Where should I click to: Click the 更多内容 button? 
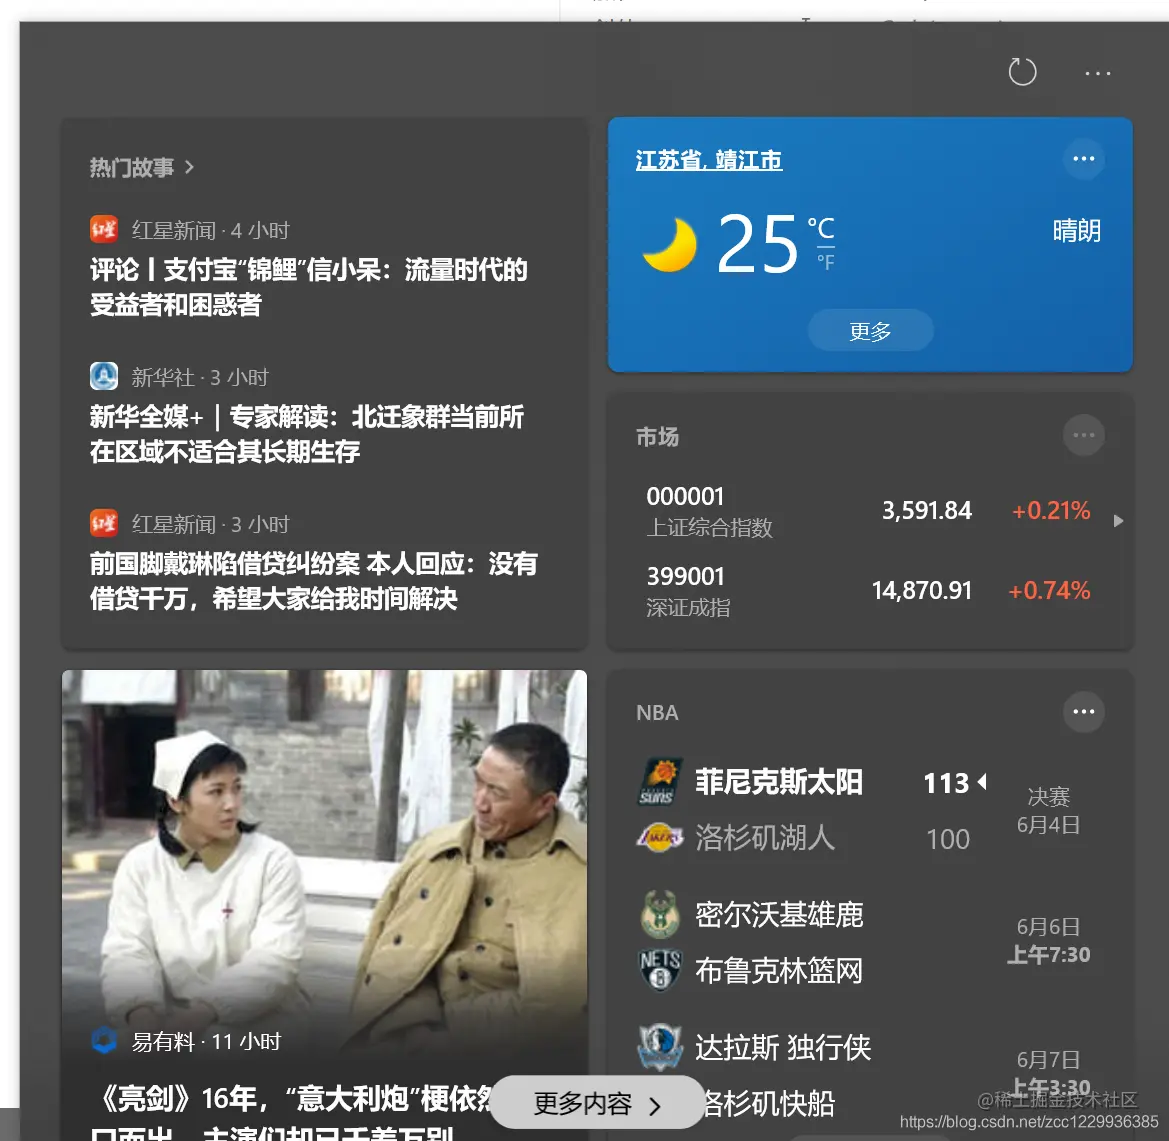click(x=595, y=1103)
